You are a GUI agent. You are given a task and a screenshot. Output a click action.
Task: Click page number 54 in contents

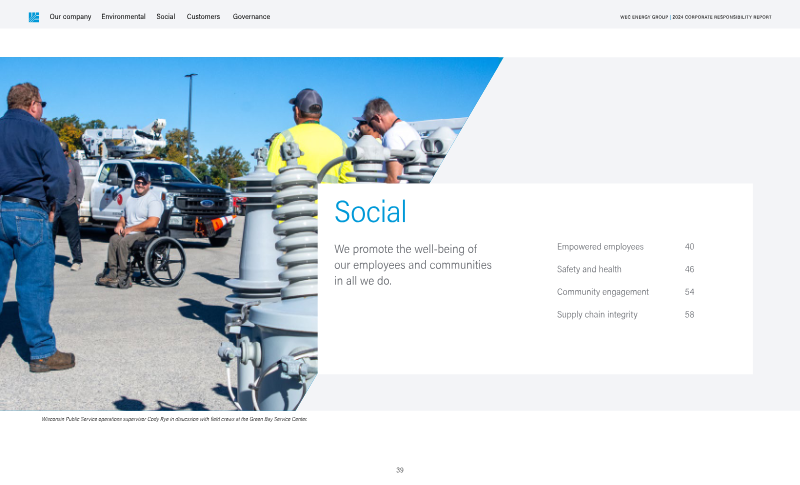click(x=689, y=292)
